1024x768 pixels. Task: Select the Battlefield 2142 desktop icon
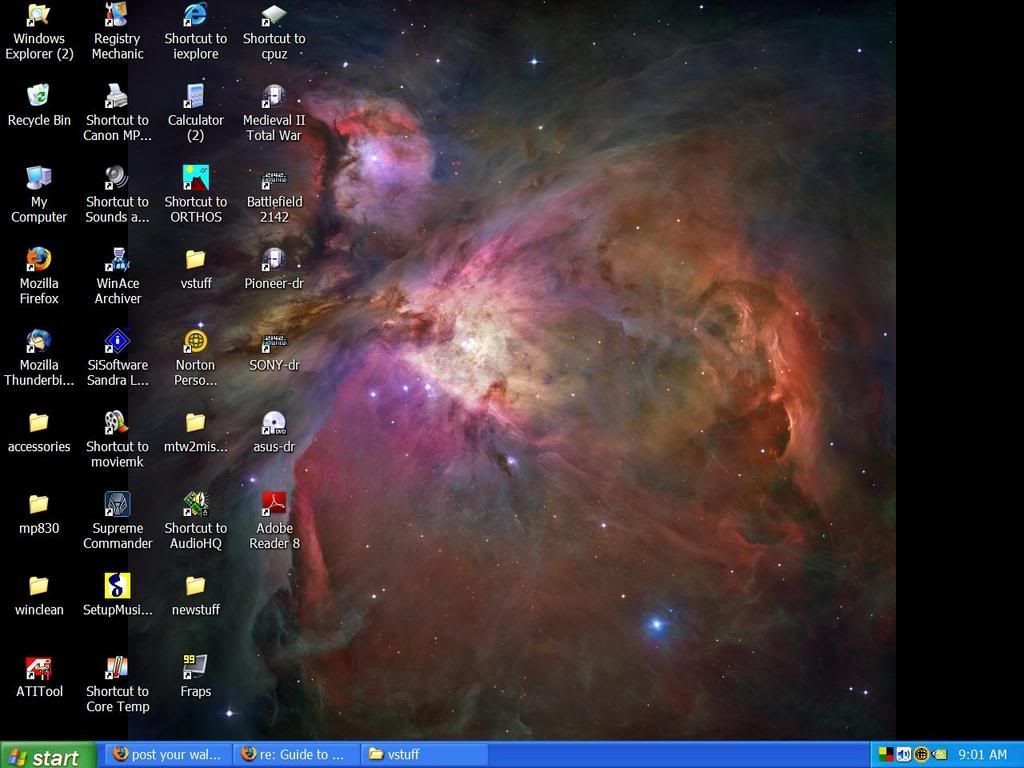(x=274, y=179)
